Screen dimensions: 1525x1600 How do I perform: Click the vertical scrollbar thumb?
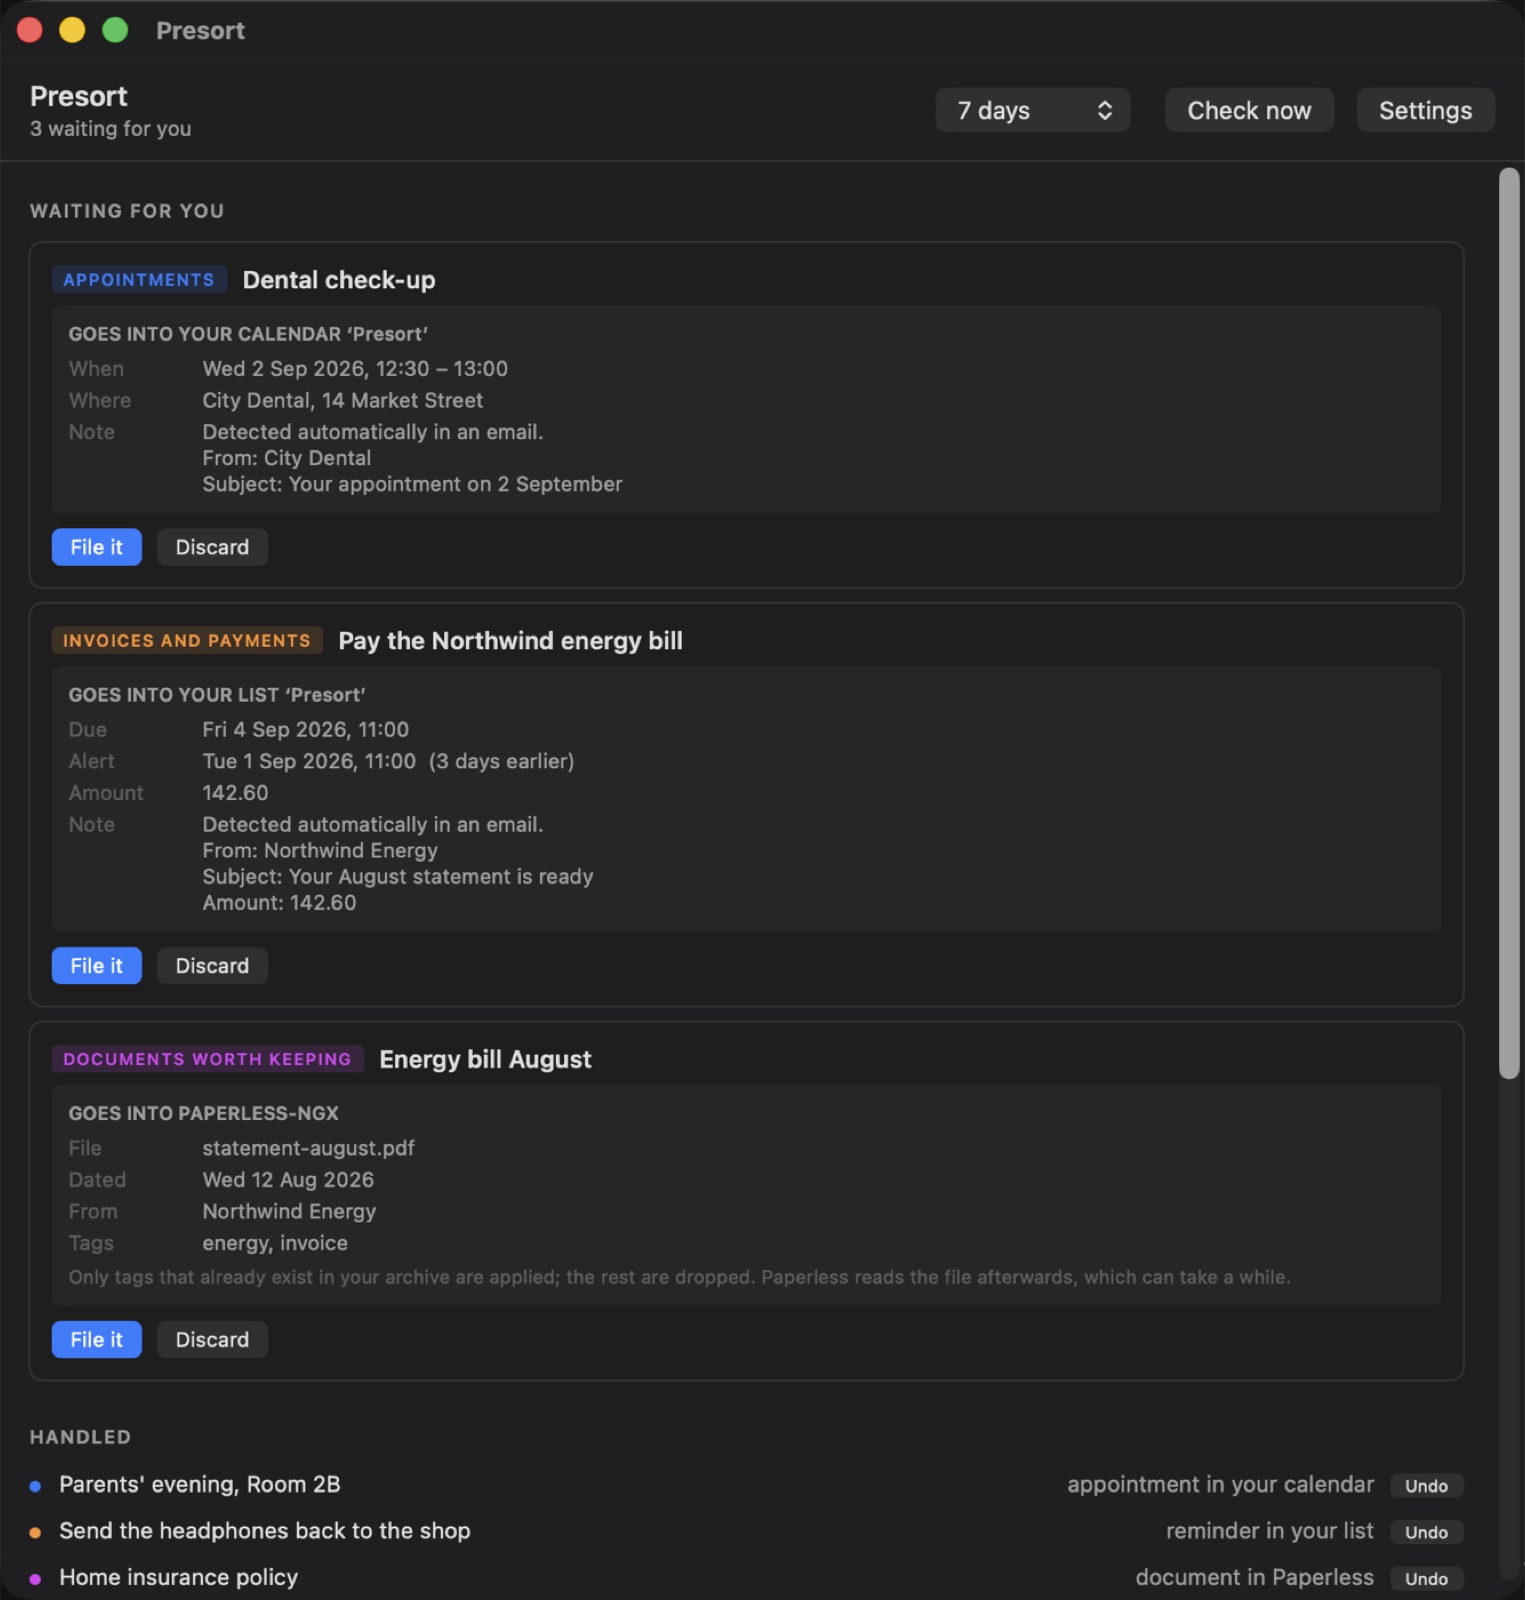click(1509, 623)
